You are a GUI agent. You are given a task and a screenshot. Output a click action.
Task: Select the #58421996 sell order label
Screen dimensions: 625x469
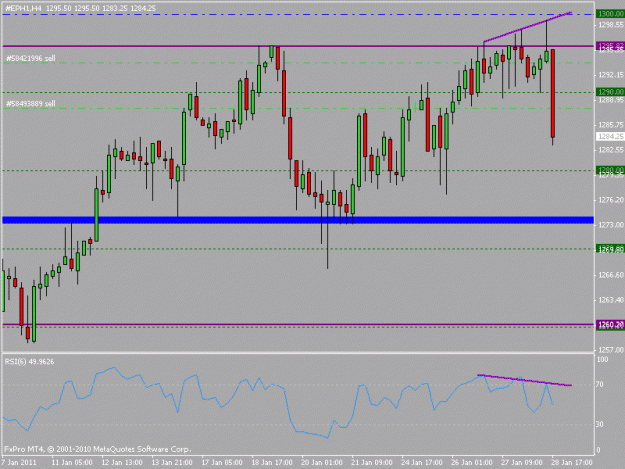point(31,59)
